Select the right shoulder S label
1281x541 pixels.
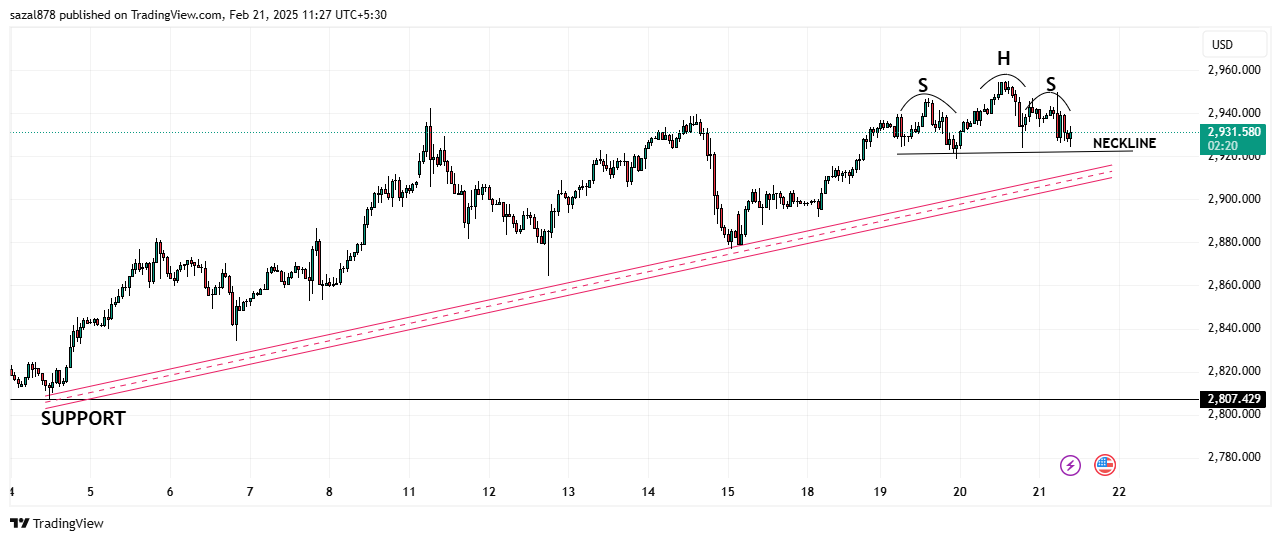pos(1051,84)
